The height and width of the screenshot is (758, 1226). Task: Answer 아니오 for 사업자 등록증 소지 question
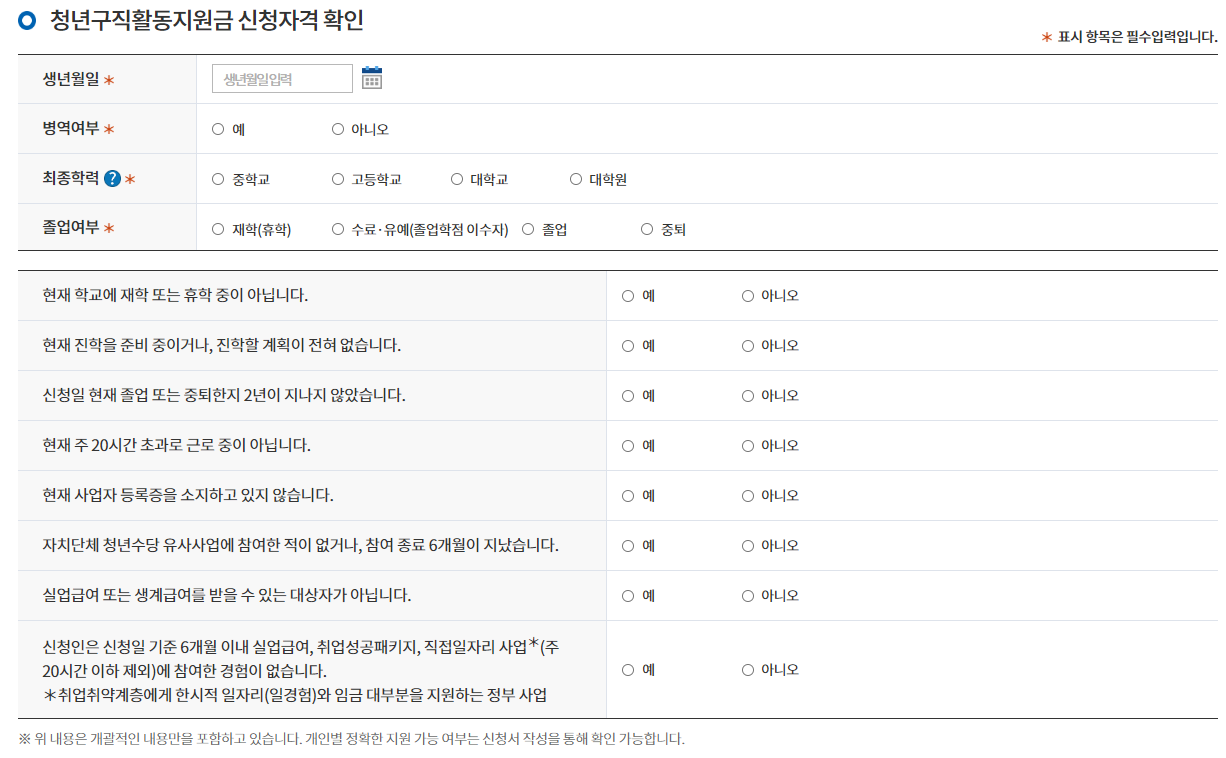[x=748, y=496]
